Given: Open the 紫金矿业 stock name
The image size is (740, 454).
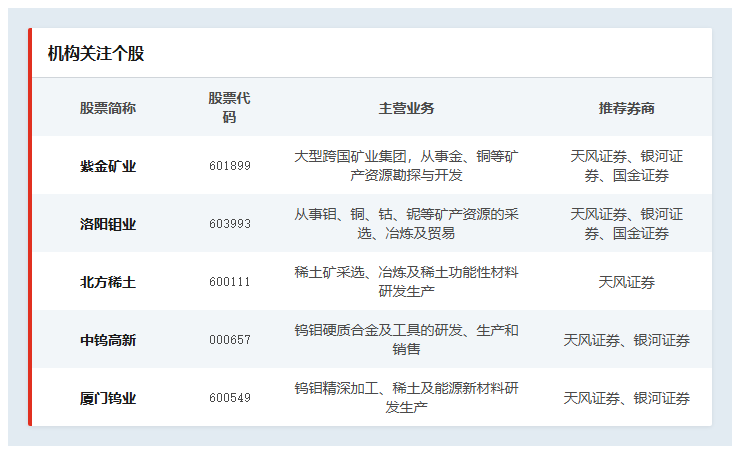Looking at the screenshot, I should click(108, 166).
